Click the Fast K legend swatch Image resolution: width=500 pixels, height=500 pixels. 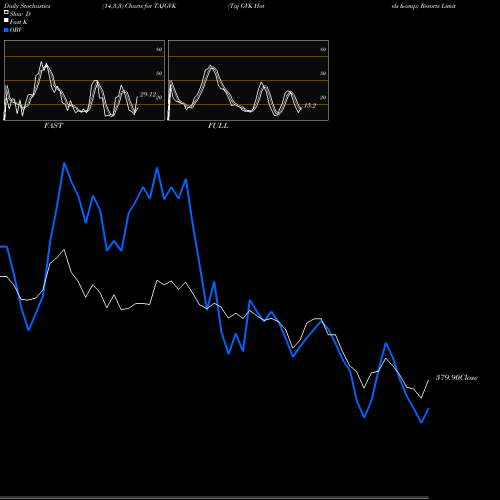6,20
